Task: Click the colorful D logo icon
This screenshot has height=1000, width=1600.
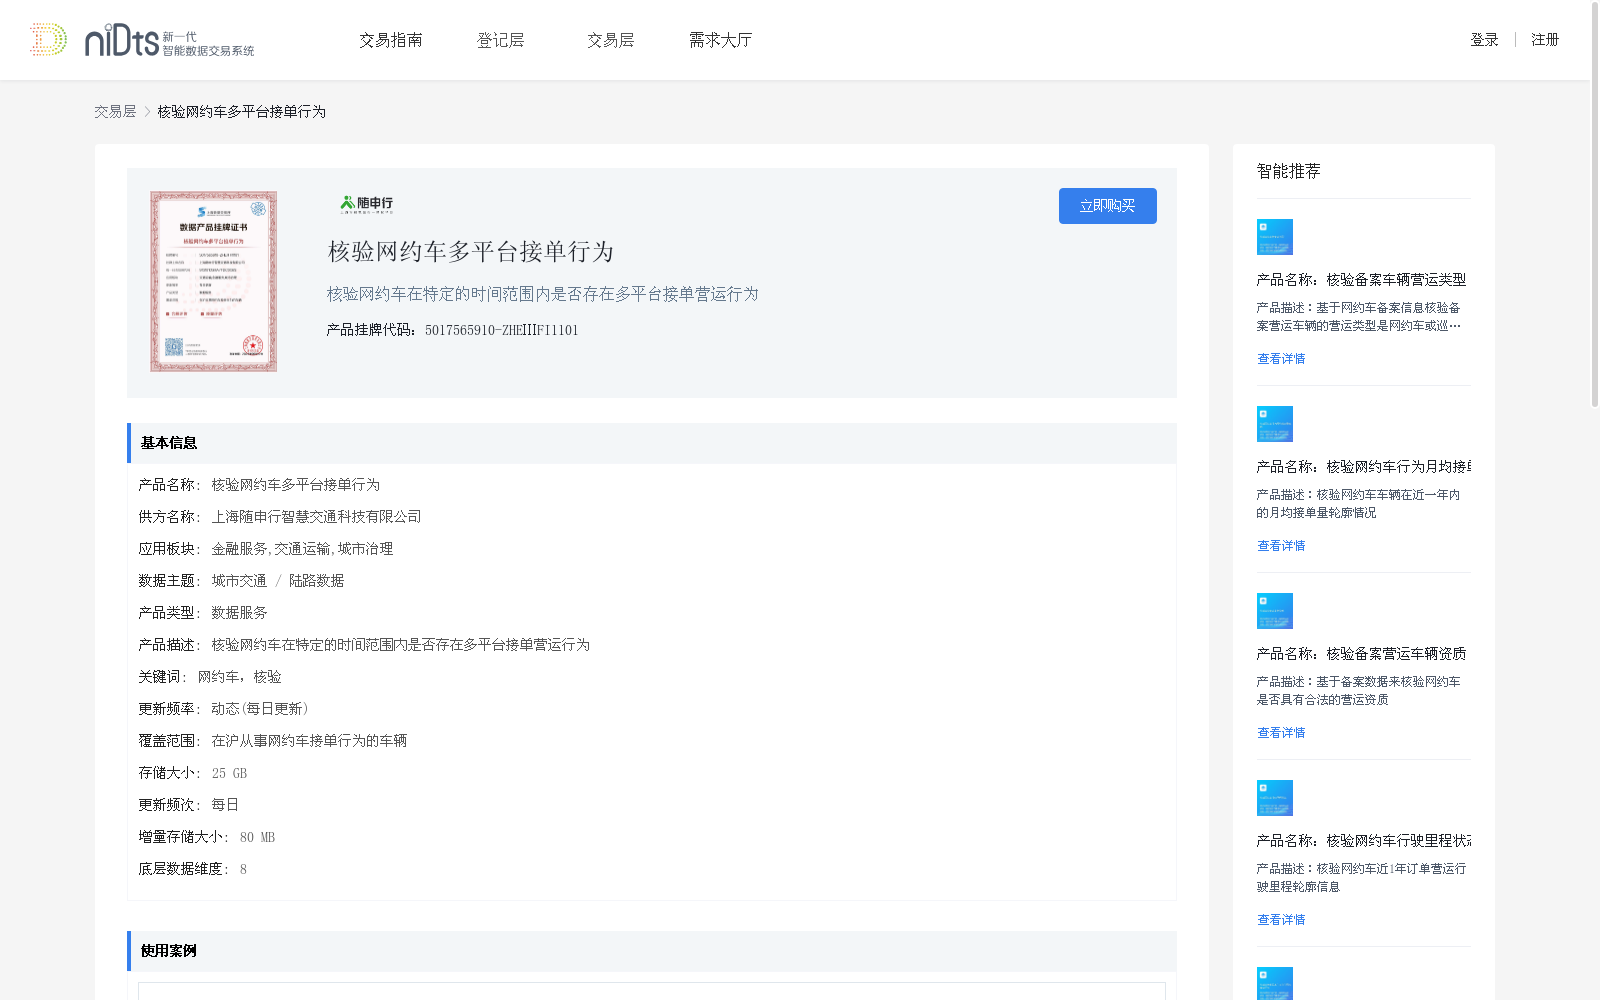Action: tap(48, 39)
